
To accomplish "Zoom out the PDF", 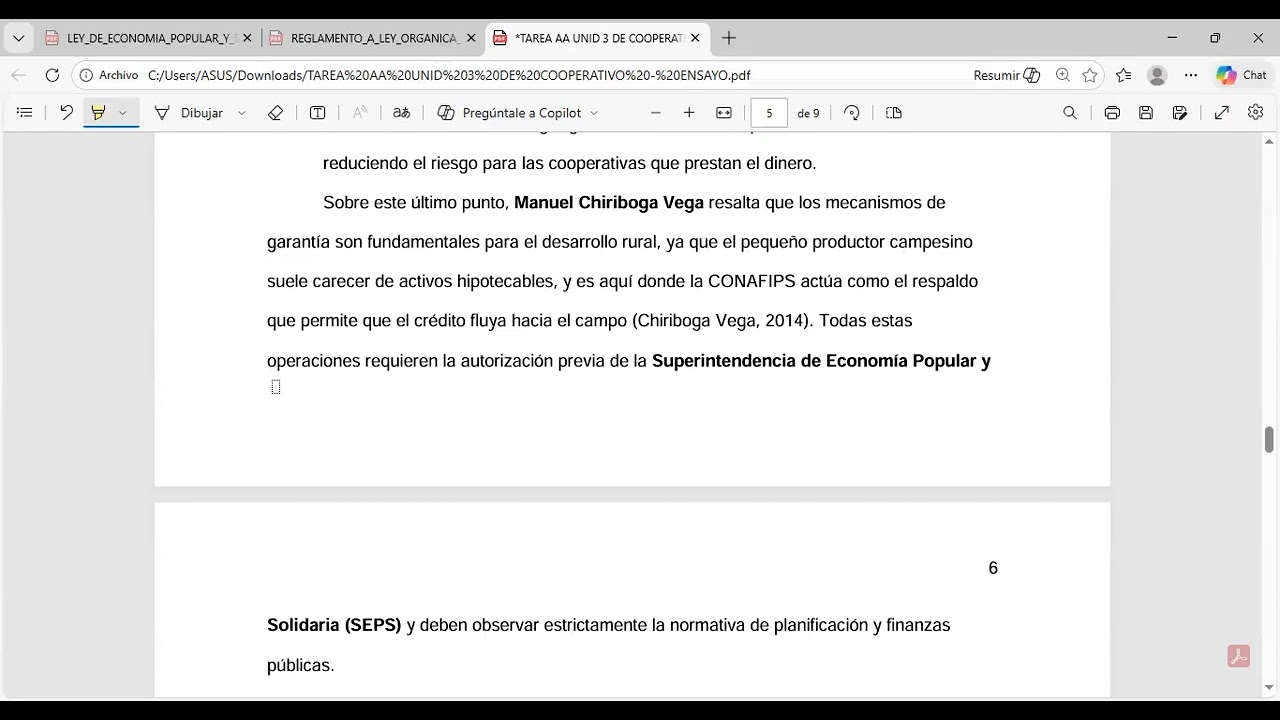I will (656, 113).
